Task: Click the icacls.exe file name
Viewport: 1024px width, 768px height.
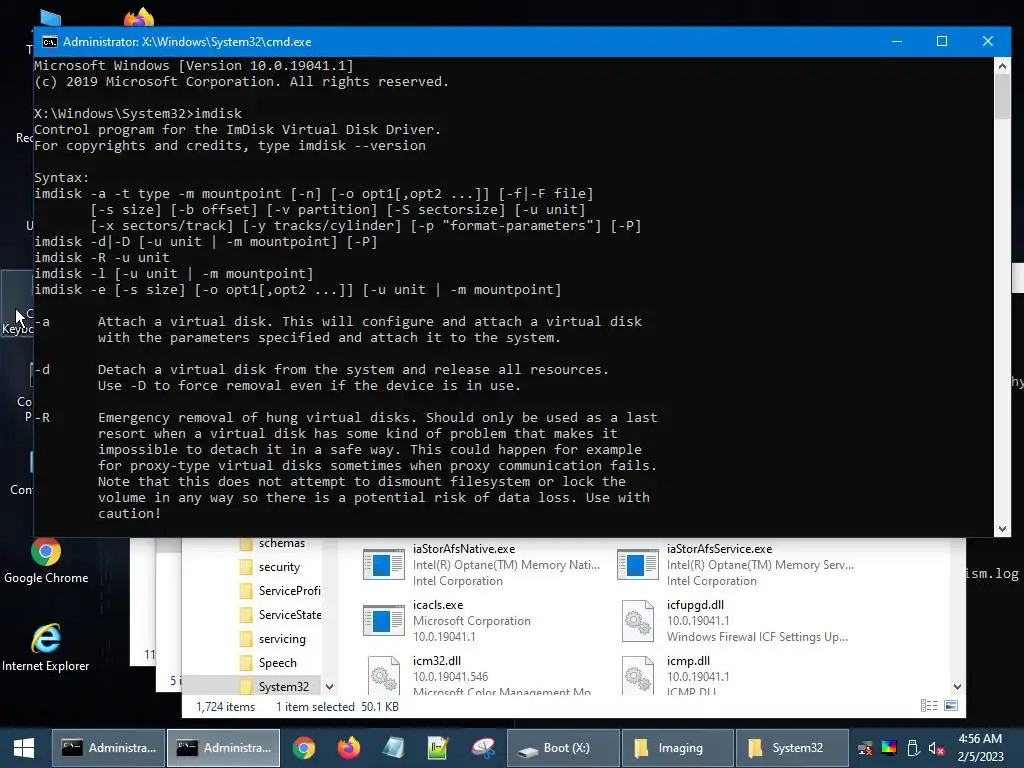Action: point(438,605)
